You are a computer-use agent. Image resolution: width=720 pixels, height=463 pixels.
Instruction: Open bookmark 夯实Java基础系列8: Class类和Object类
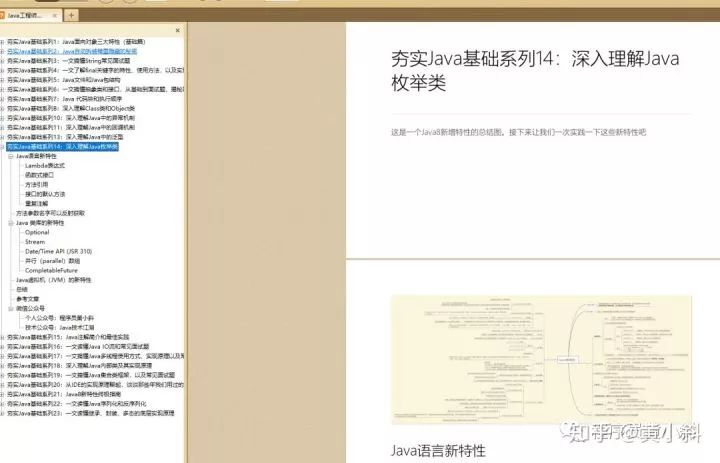coord(71,108)
